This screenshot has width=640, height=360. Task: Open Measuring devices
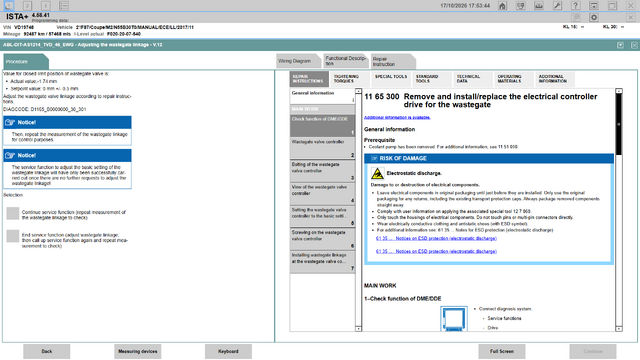pos(138,351)
